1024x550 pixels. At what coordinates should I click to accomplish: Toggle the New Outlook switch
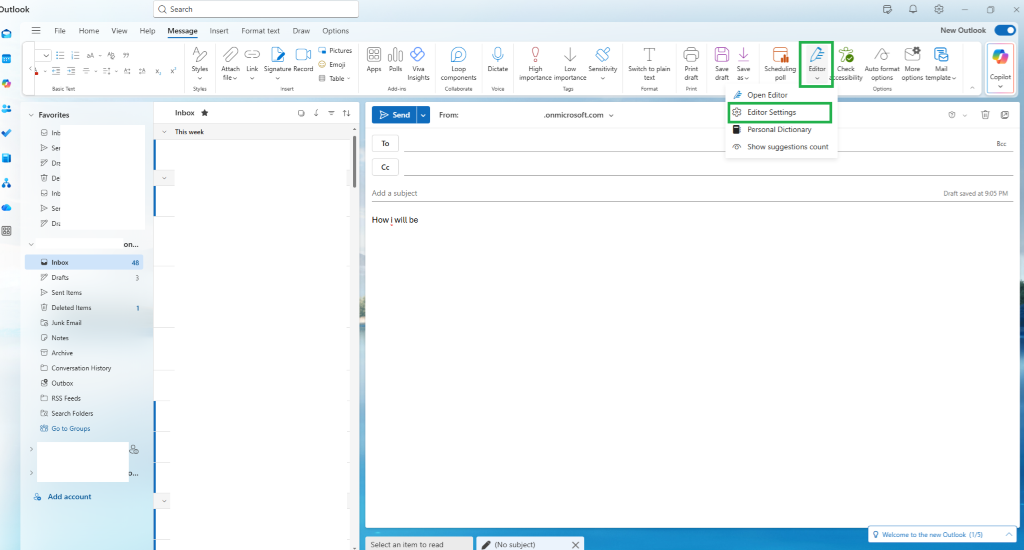click(1004, 30)
